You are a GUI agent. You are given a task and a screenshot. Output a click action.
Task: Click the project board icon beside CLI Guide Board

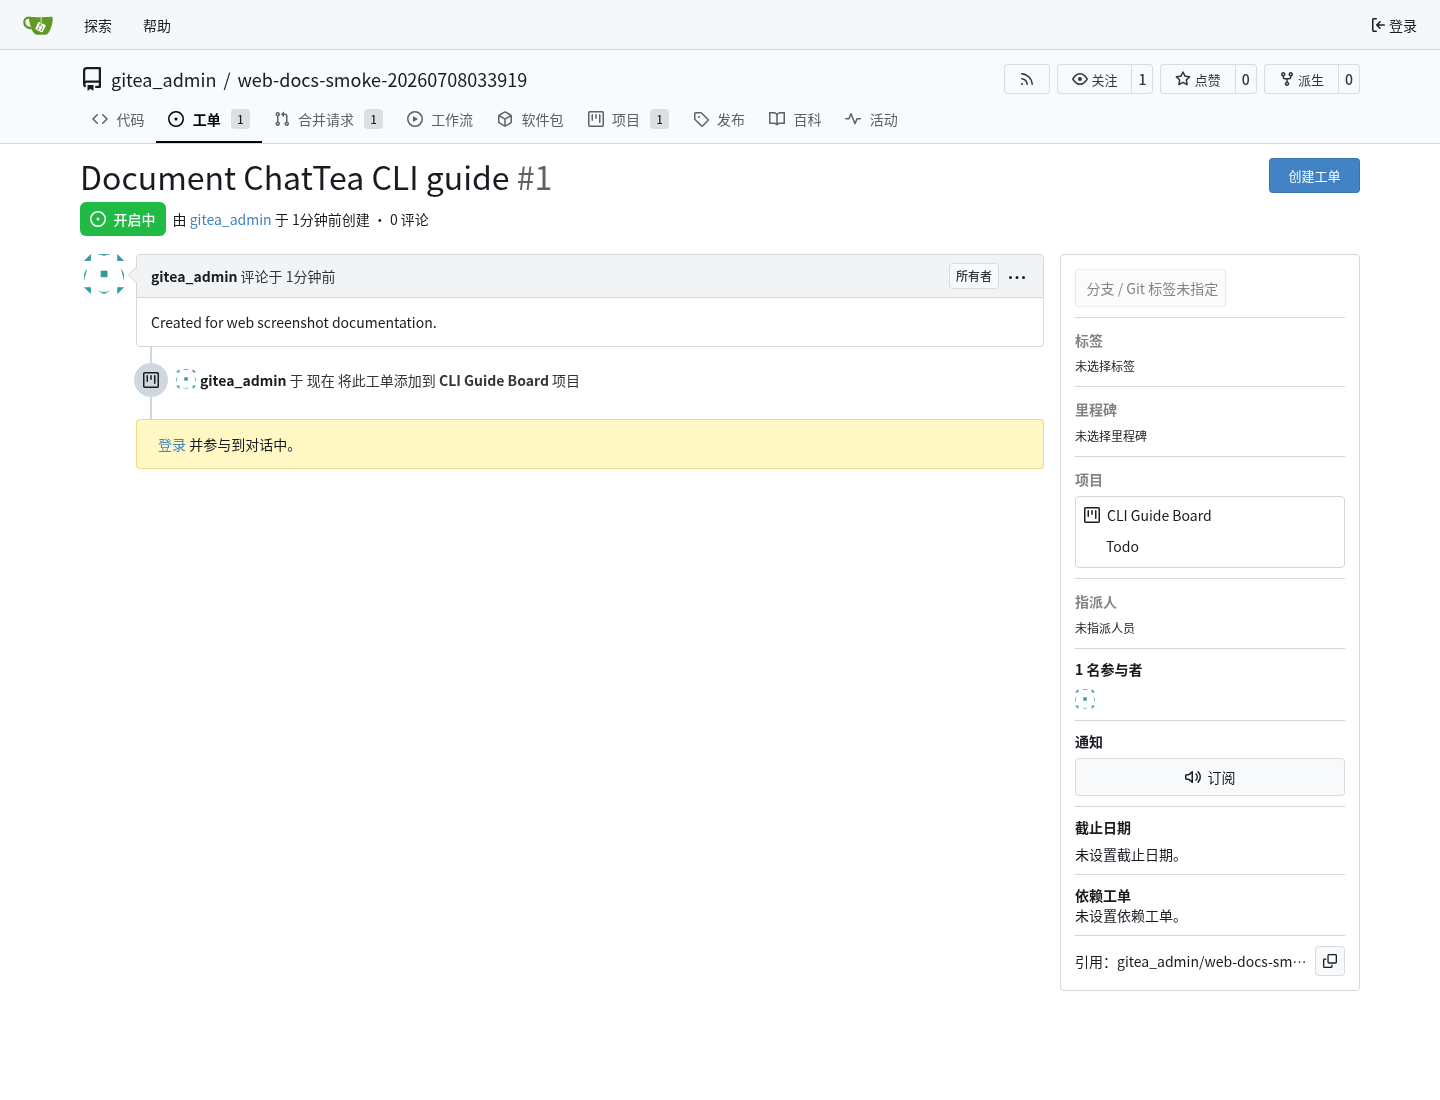point(1092,515)
